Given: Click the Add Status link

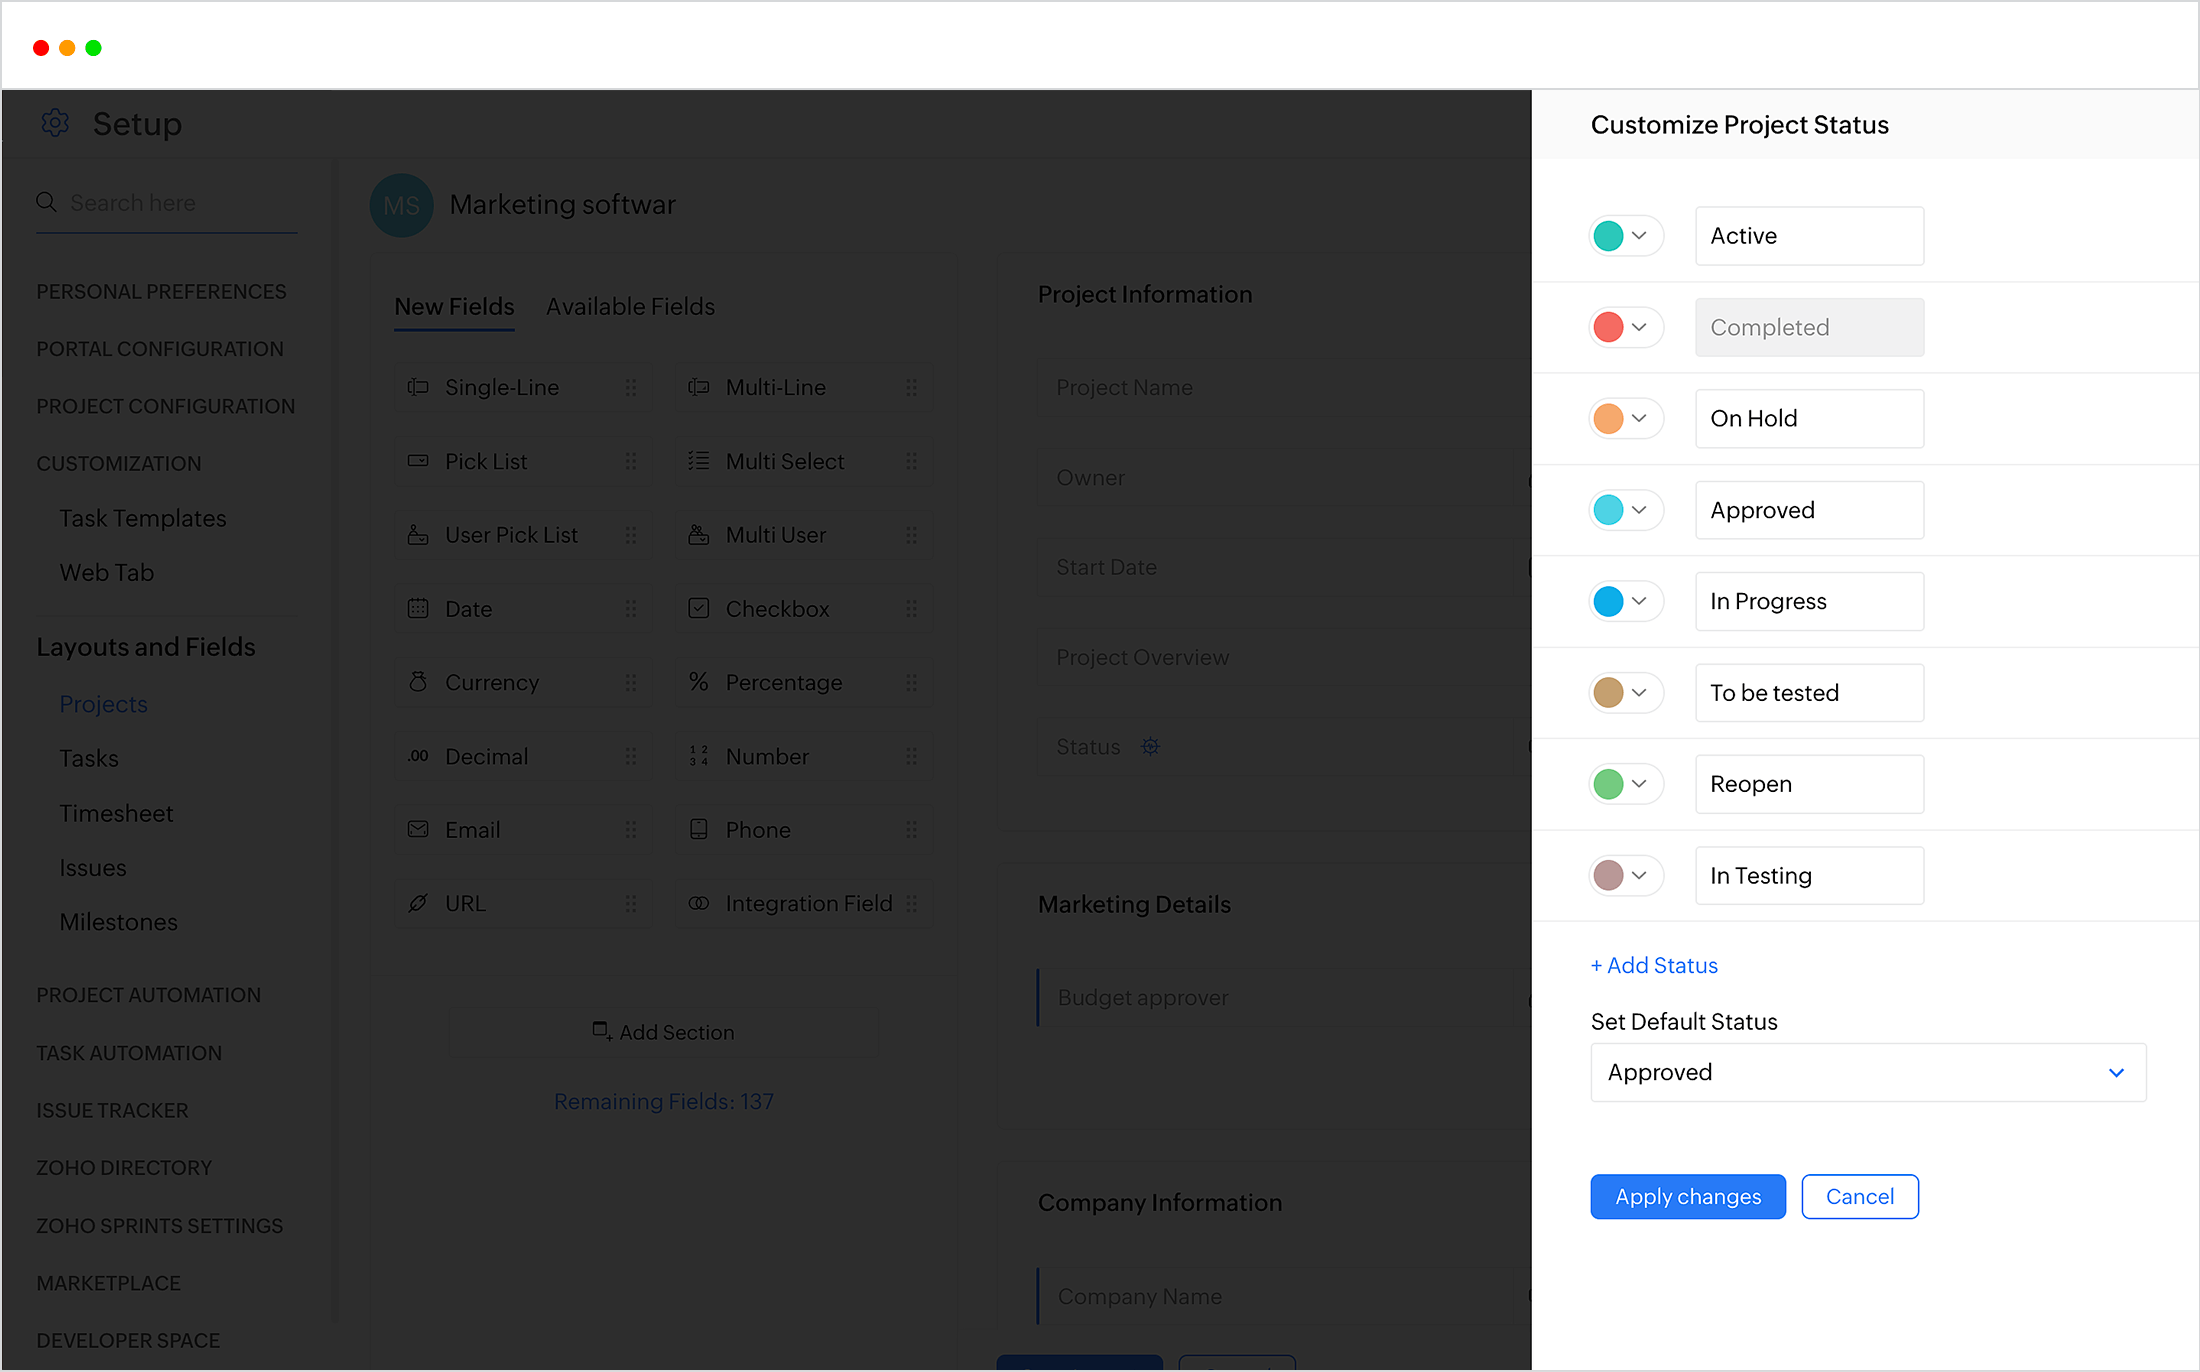Looking at the screenshot, I should pyautogui.click(x=1652, y=966).
